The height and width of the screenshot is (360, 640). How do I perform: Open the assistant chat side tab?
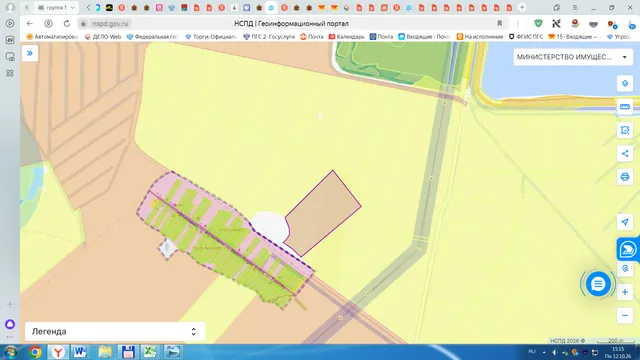[628, 249]
